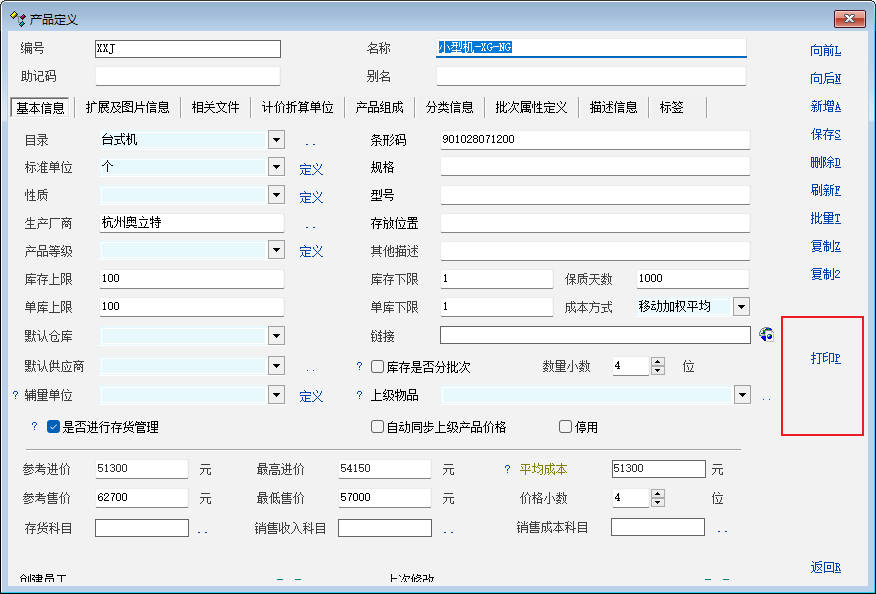Click the 定义 link beside 产品等级

tap(311, 252)
